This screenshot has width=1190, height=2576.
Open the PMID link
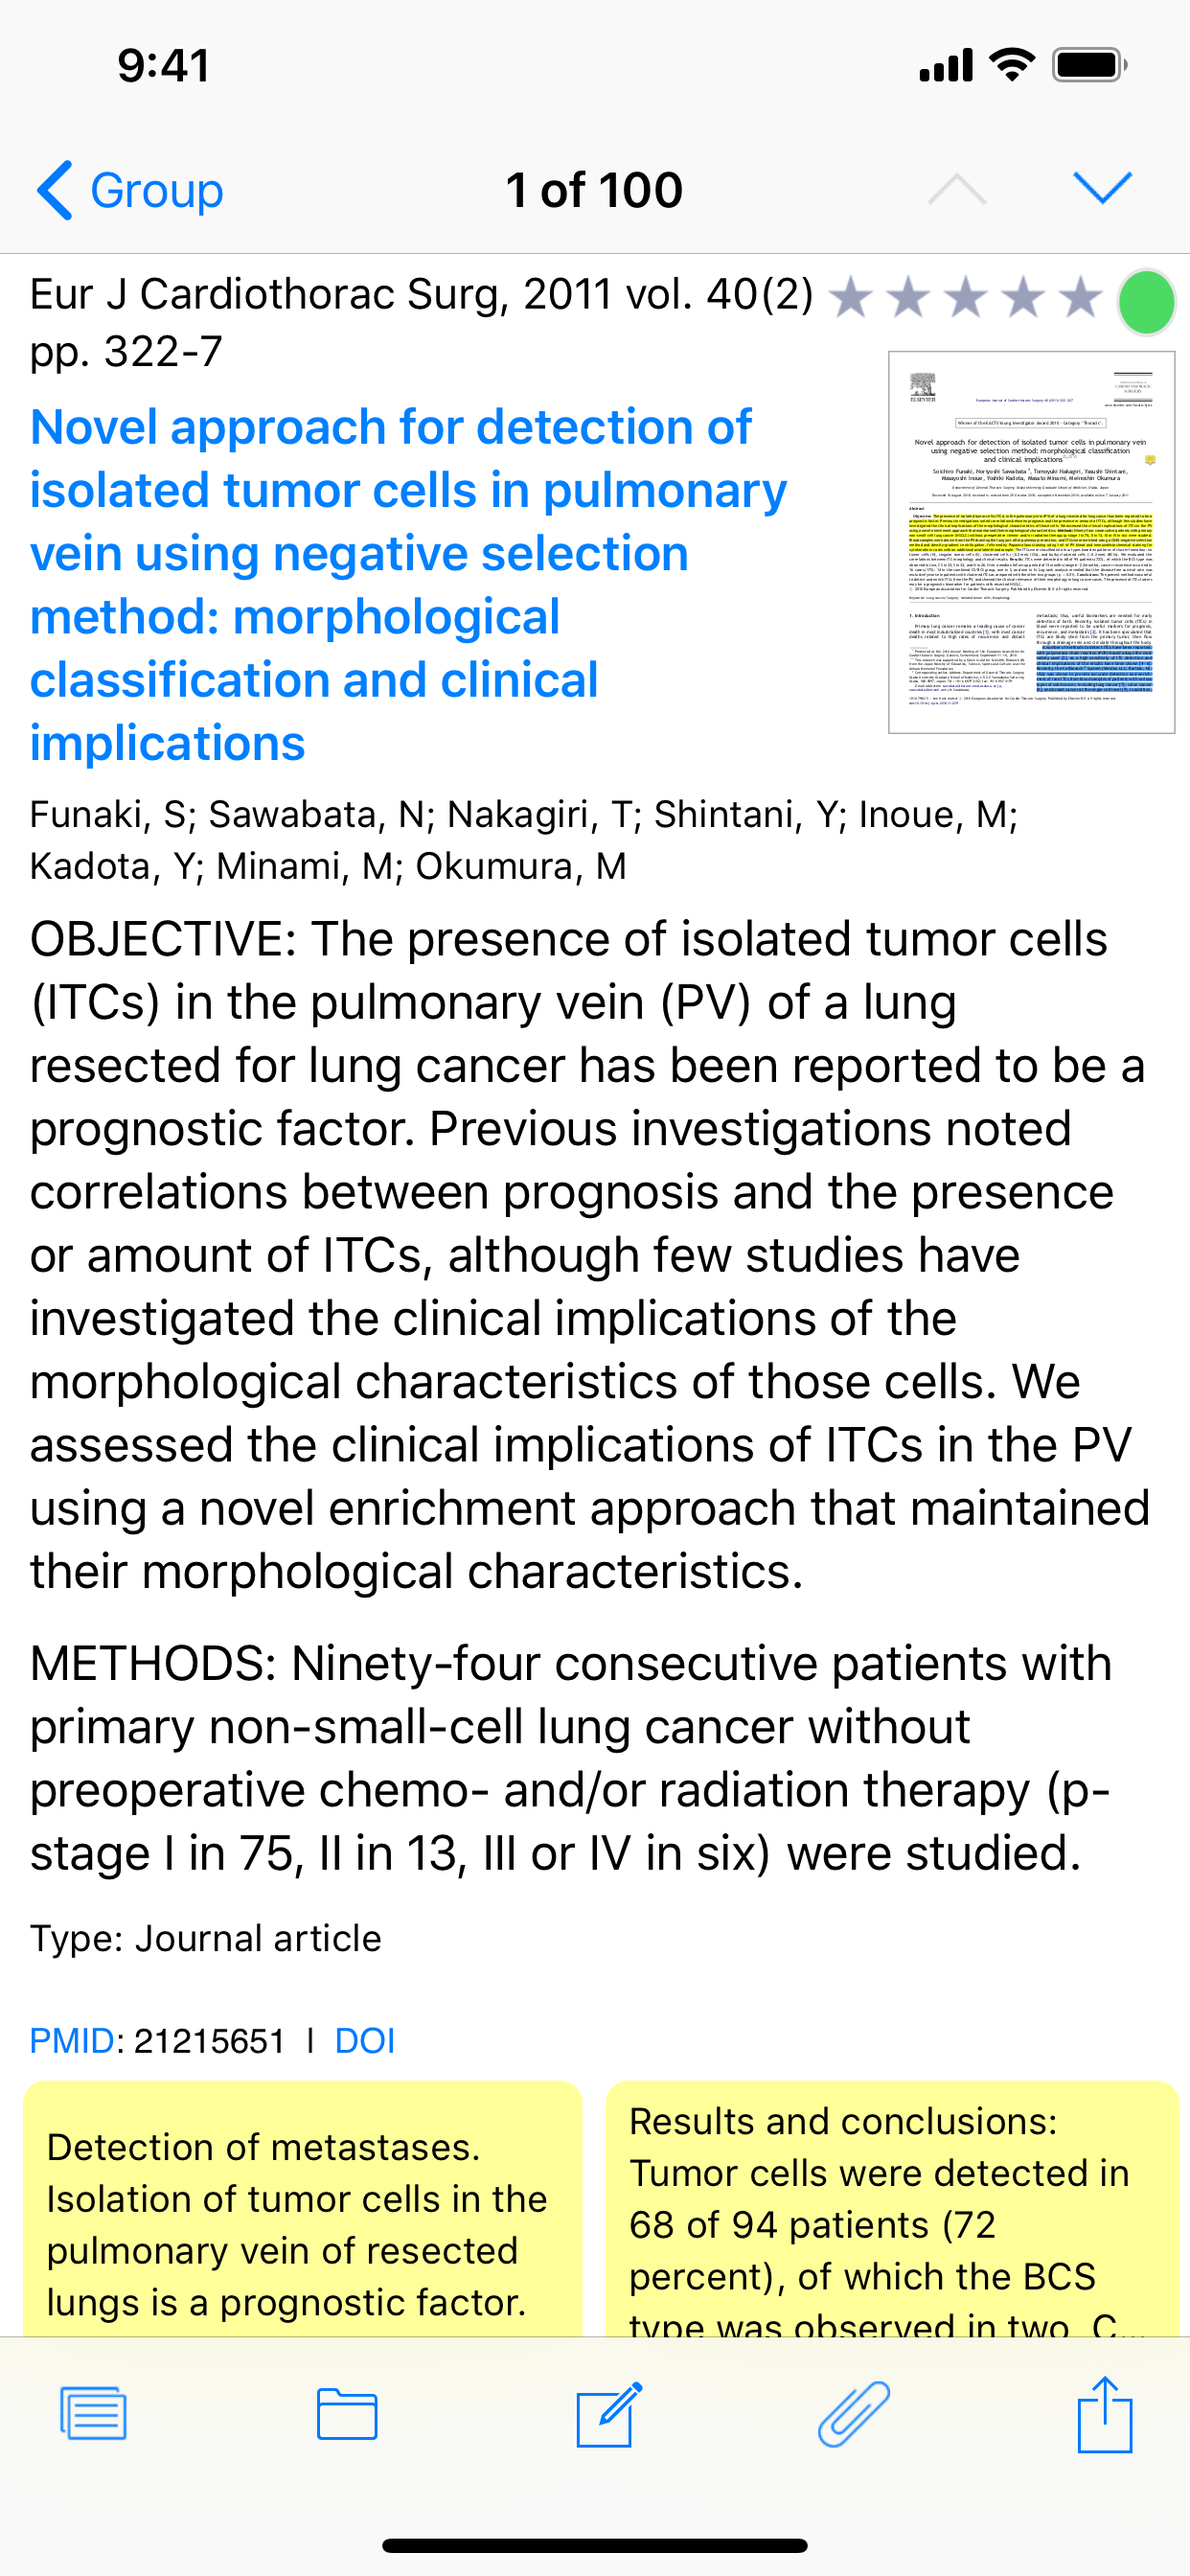pos(72,2040)
